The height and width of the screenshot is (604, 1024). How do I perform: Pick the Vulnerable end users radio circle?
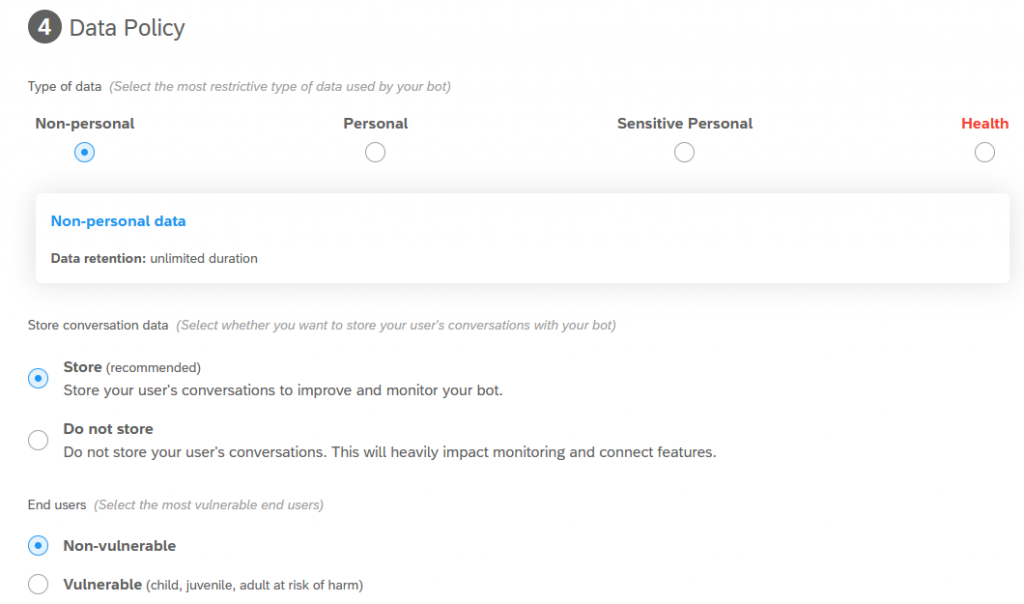click(38, 584)
